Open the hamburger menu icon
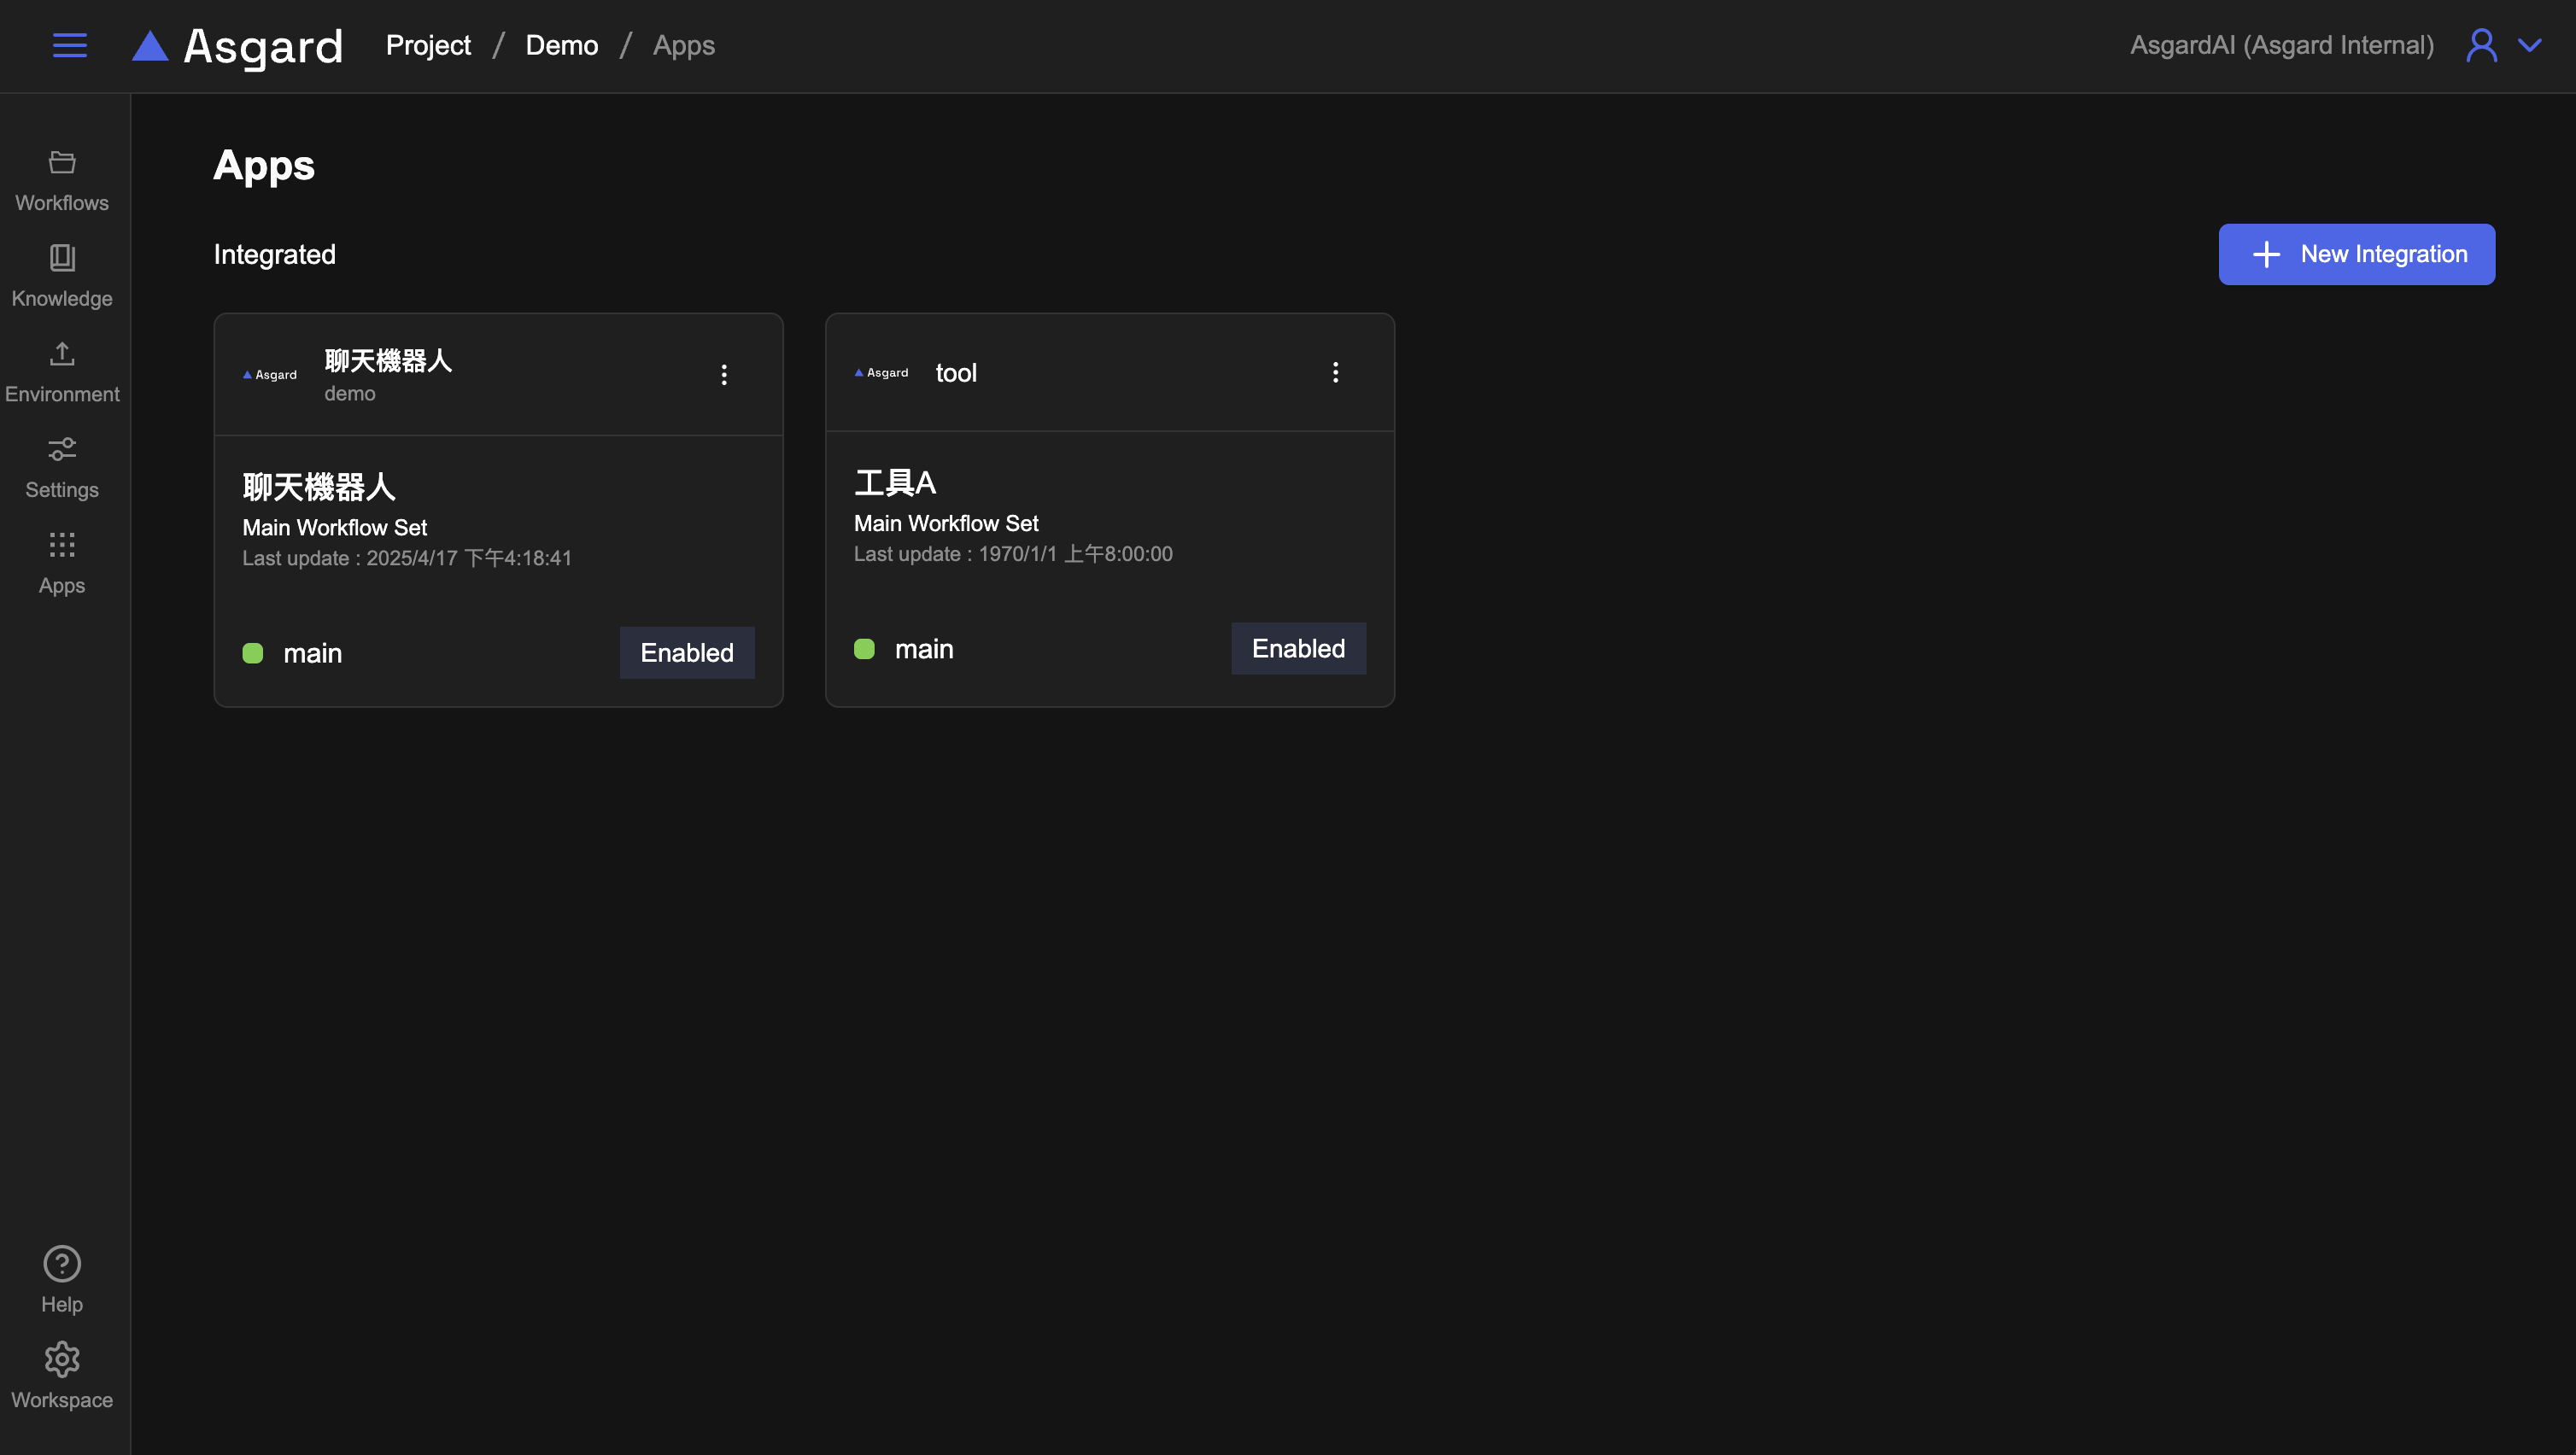Screen dimensions: 2576x1455 coord(69,45)
